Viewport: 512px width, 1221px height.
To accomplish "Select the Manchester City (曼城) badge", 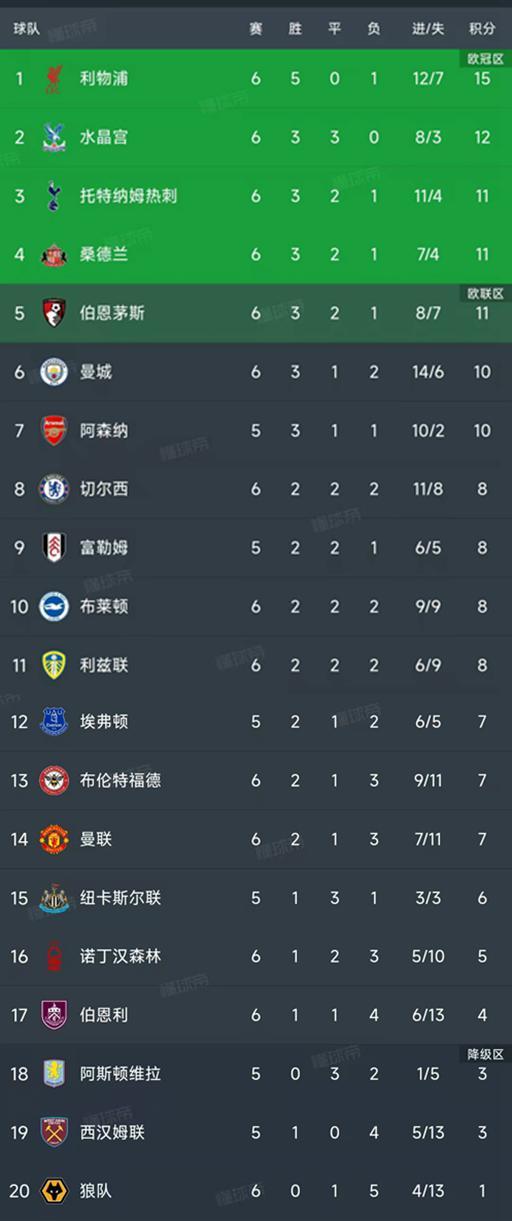I will point(53,372).
